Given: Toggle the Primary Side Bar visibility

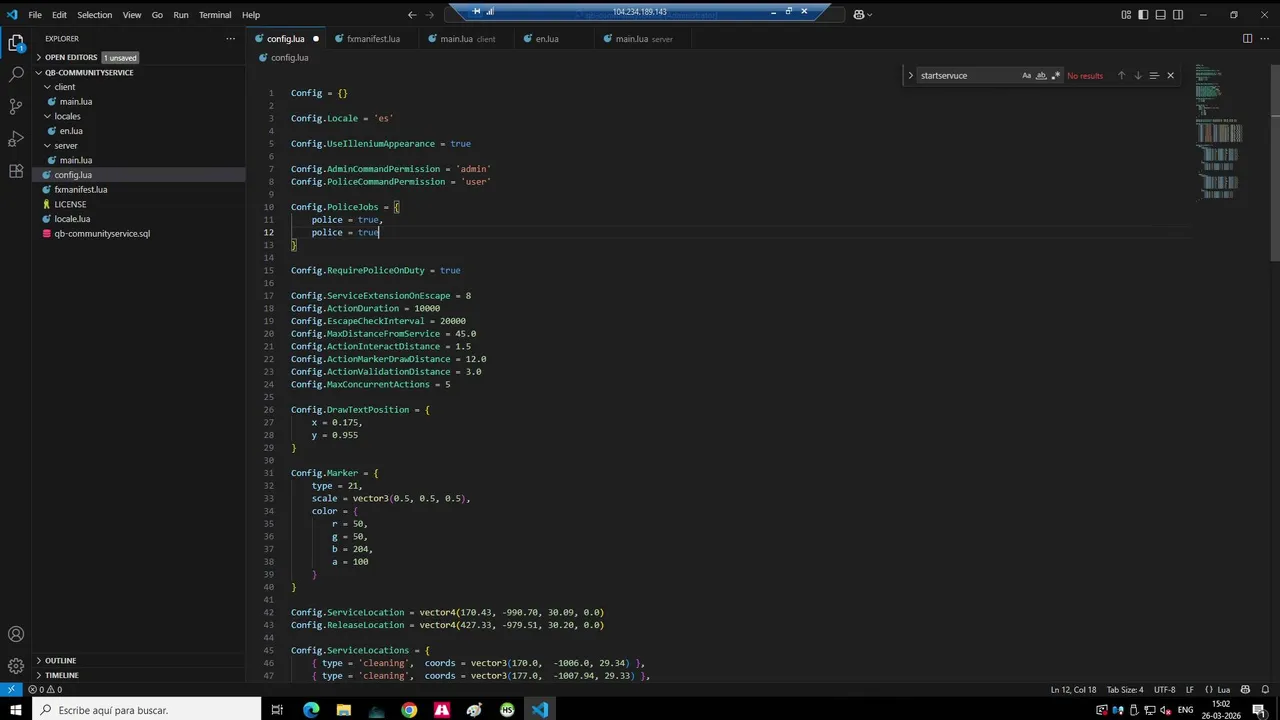Looking at the screenshot, I should click(1143, 15).
